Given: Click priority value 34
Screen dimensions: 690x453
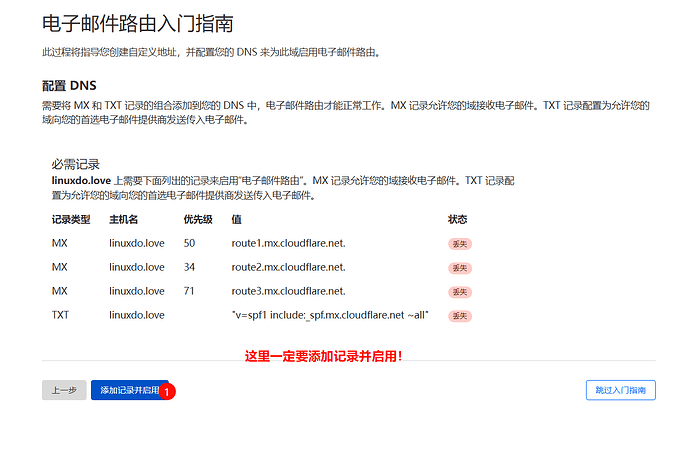Looking at the screenshot, I should (189, 267).
